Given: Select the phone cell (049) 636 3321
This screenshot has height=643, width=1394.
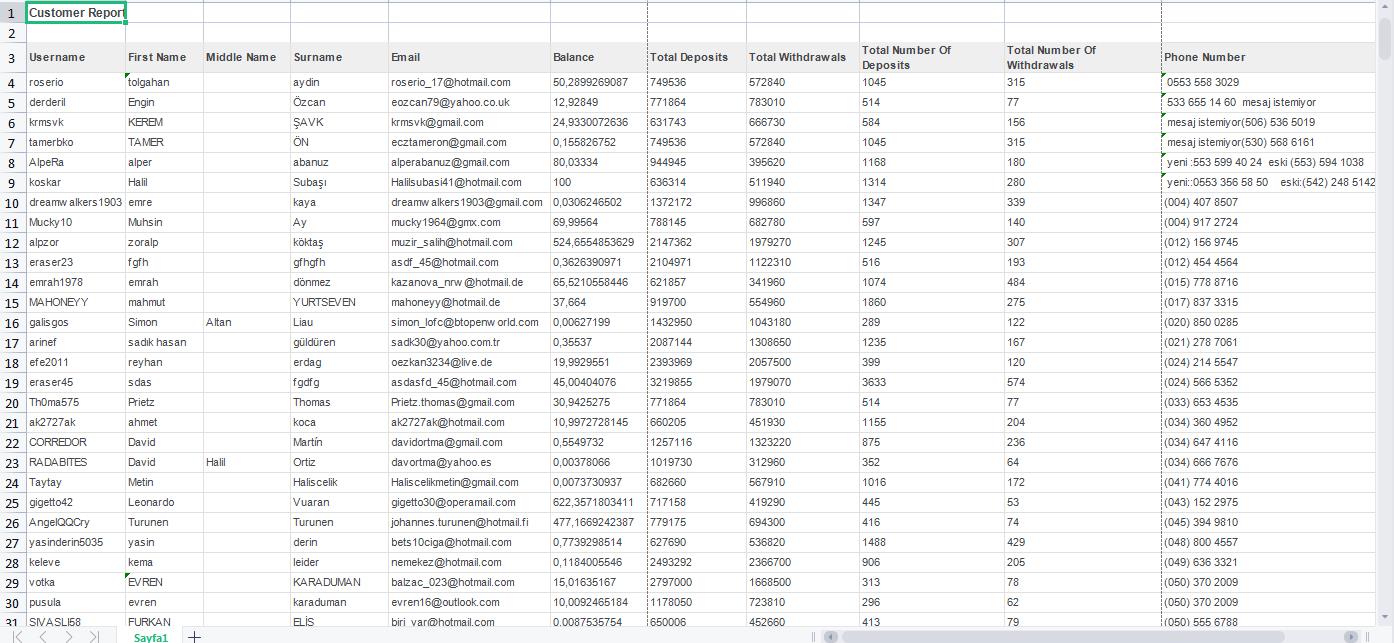Looking at the screenshot, I should point(1269,562).
